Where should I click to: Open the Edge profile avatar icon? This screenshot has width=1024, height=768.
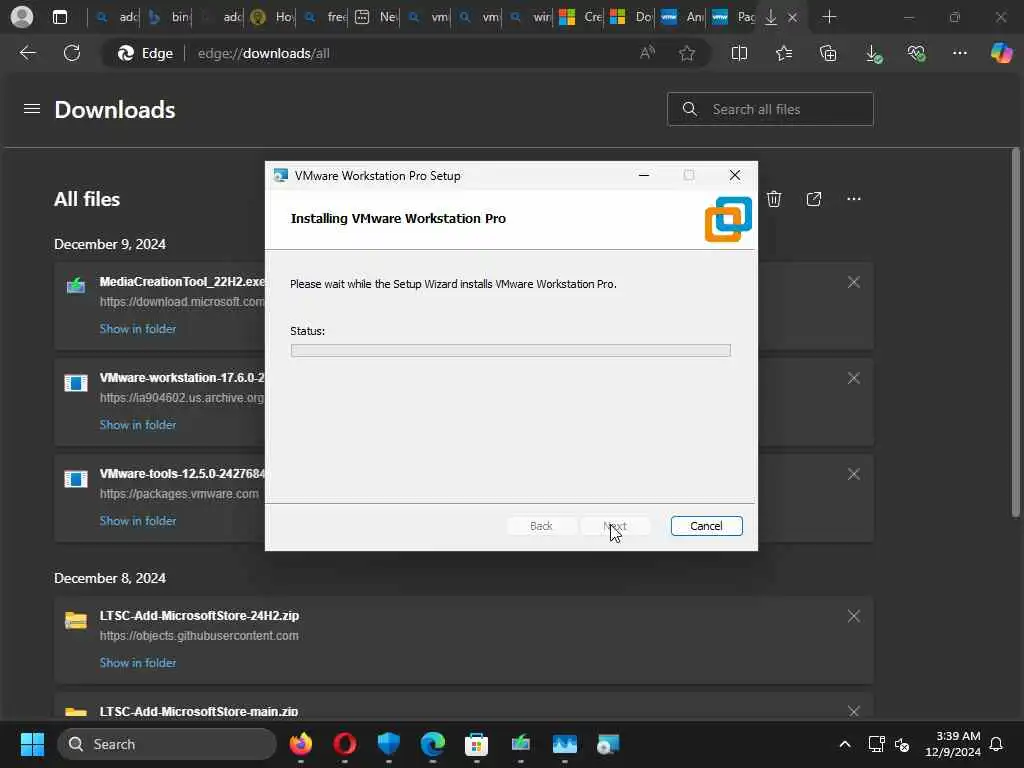(x=22, y=17)
